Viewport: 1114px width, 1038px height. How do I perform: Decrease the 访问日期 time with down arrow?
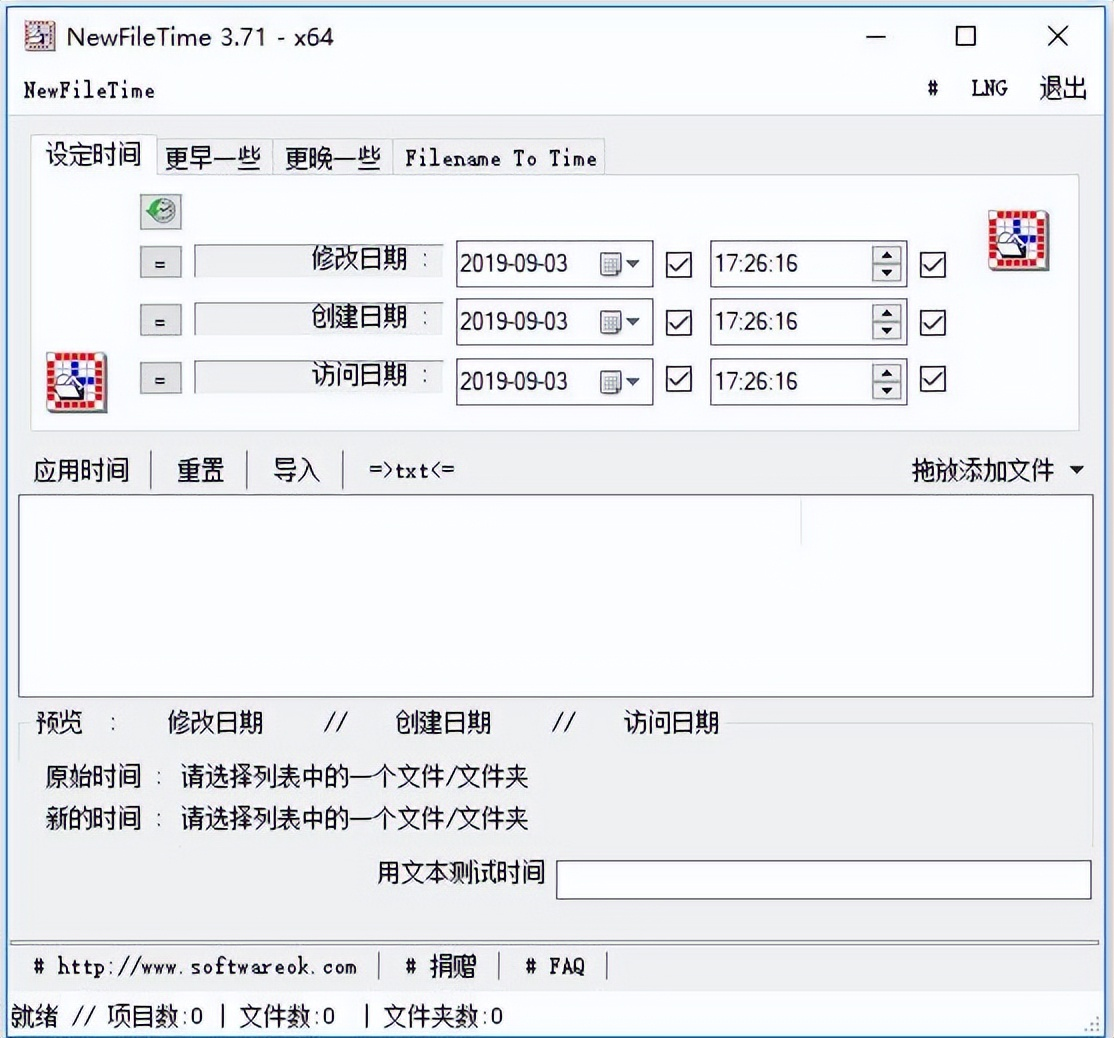click(x=887, y=390)
